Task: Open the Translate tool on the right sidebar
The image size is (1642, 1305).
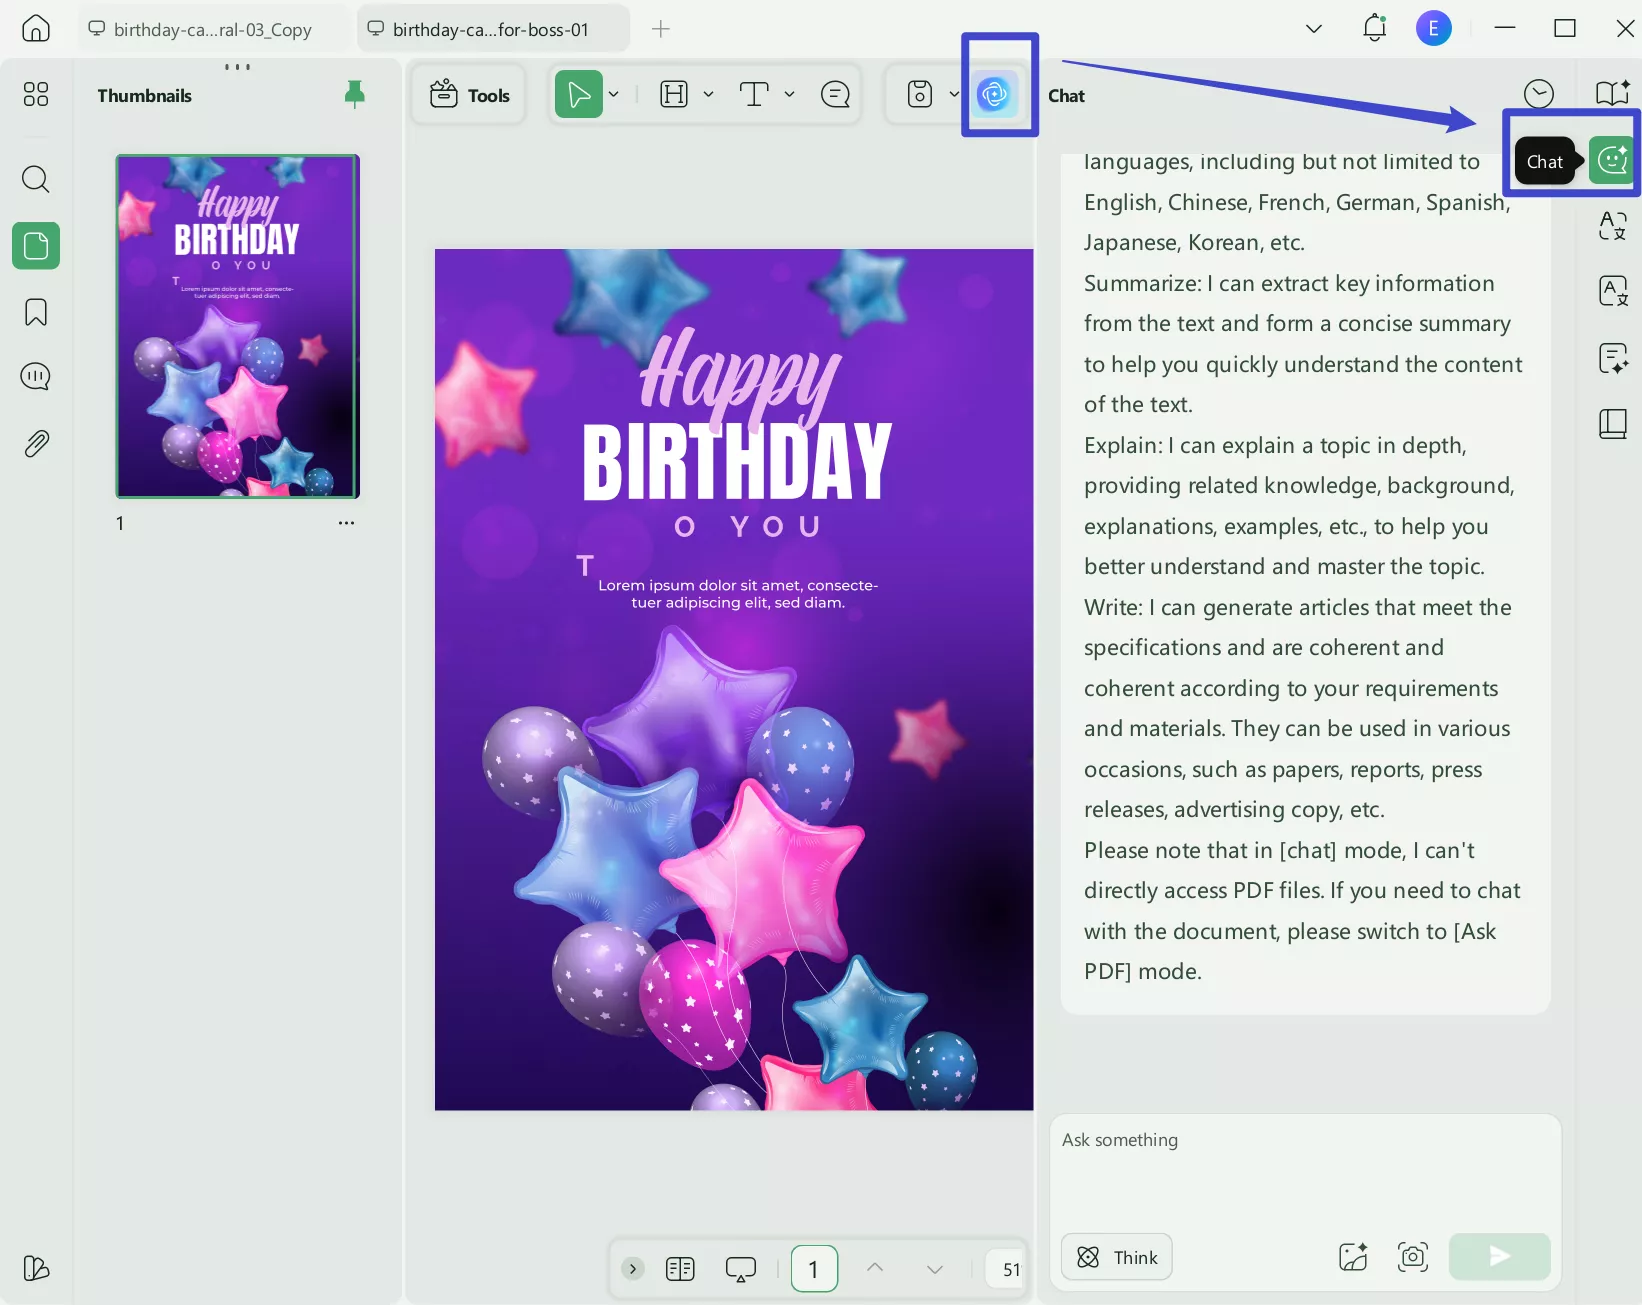Action: pyautogui.click(x=1612, y=225)
